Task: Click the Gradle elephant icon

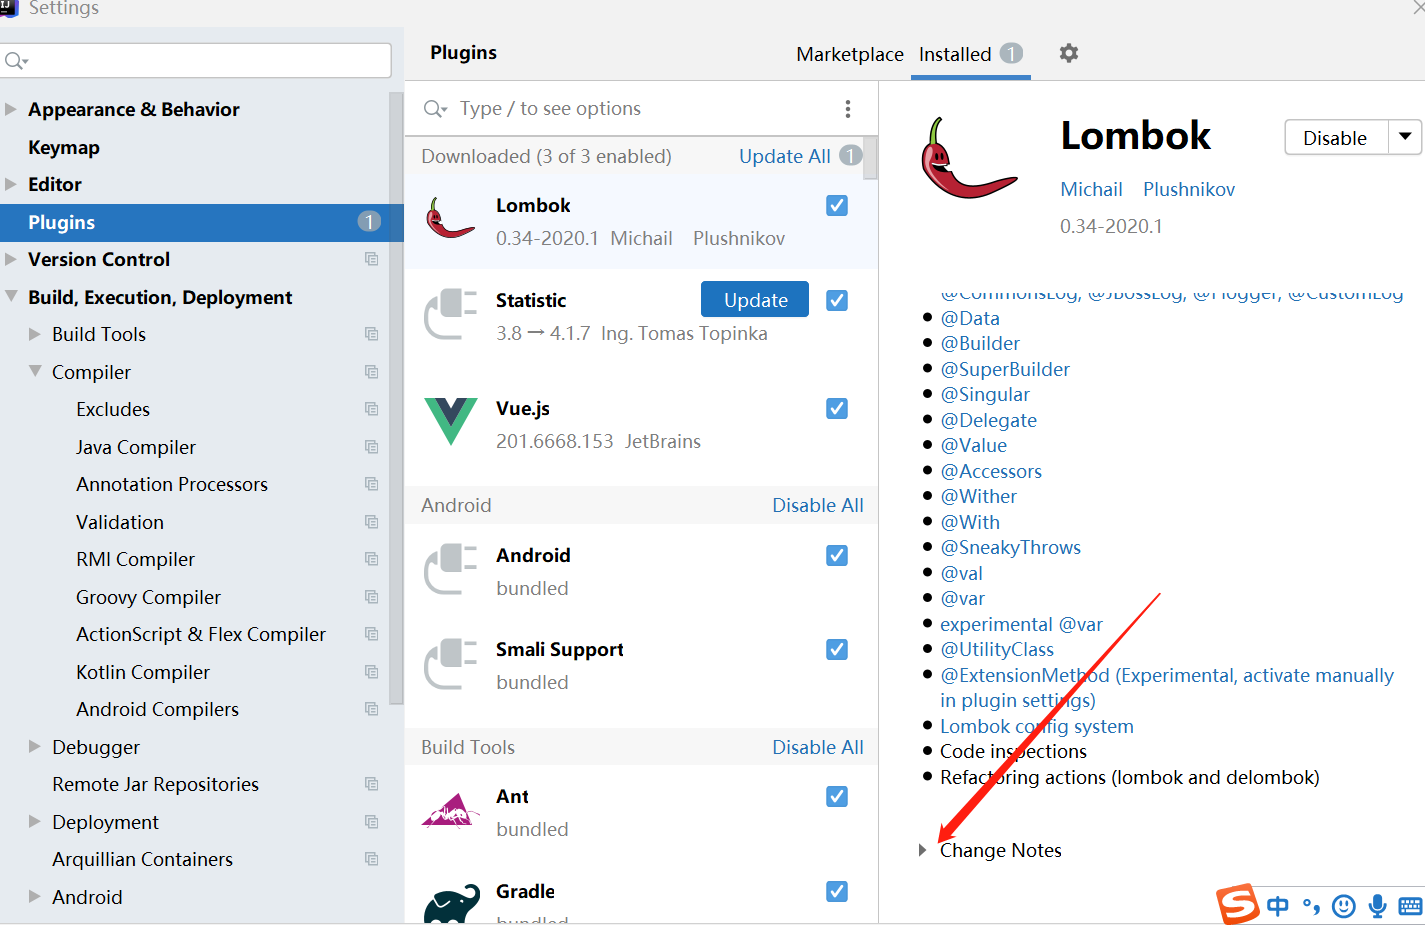Action: pyautogui.click(x=452, y=903)
